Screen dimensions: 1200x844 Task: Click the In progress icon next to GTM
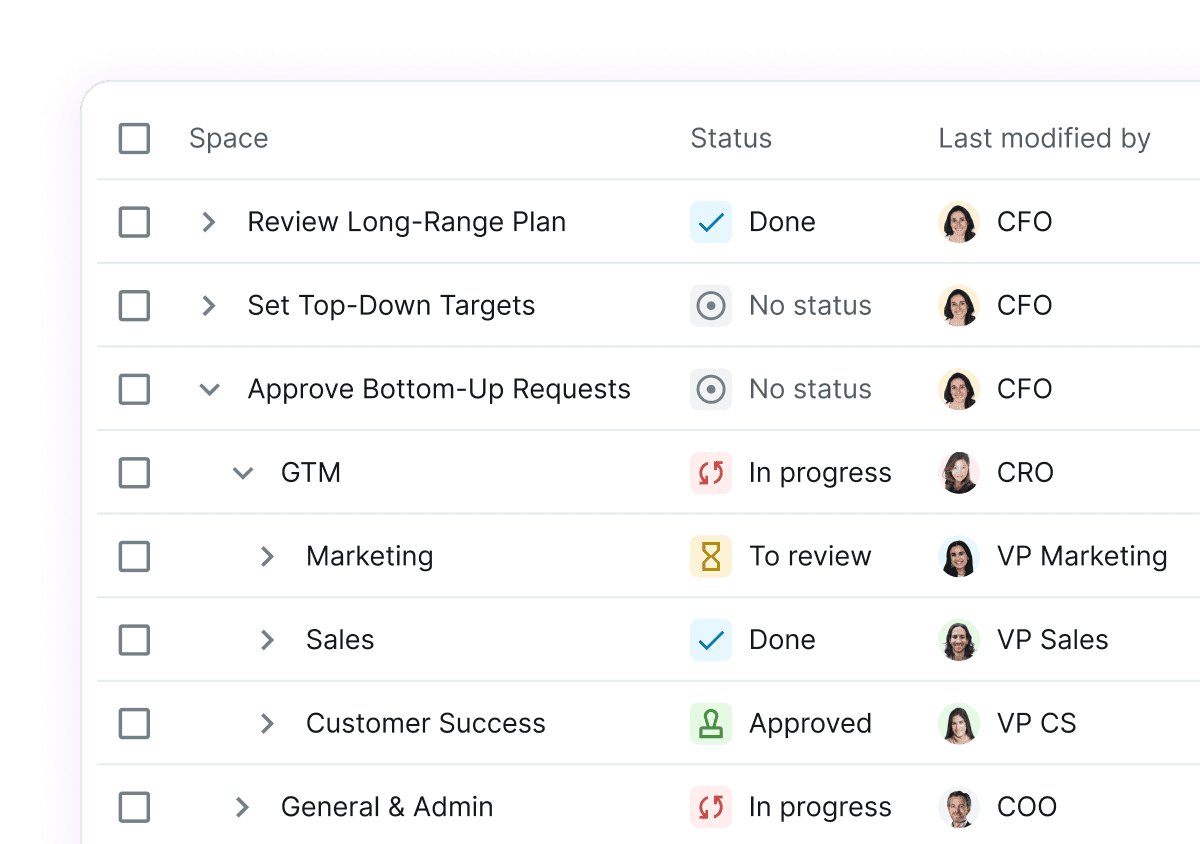[x=711, y=472]
